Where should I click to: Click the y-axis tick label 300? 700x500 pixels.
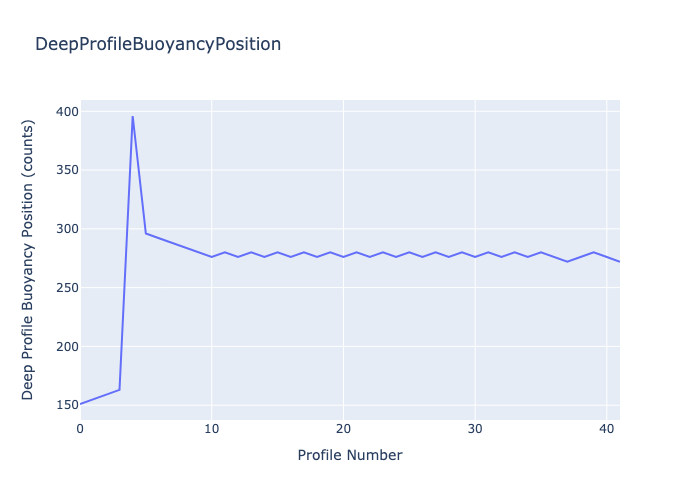66,229
